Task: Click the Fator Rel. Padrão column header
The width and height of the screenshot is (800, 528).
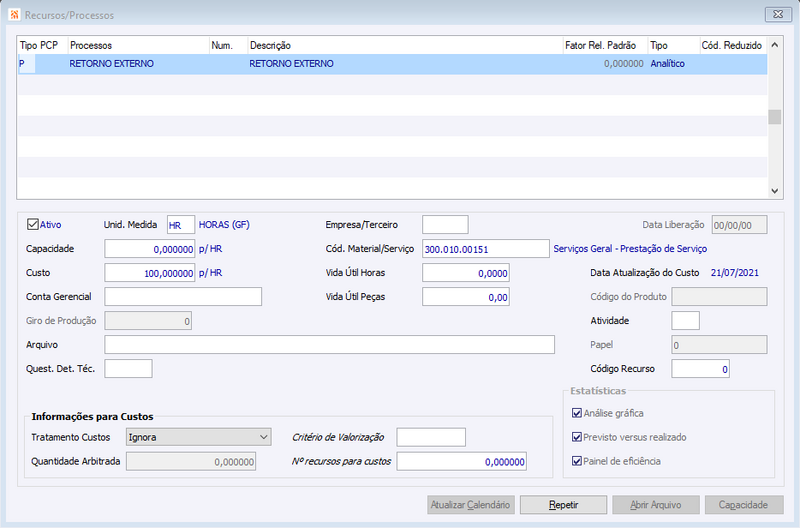Action: [603, 46]
